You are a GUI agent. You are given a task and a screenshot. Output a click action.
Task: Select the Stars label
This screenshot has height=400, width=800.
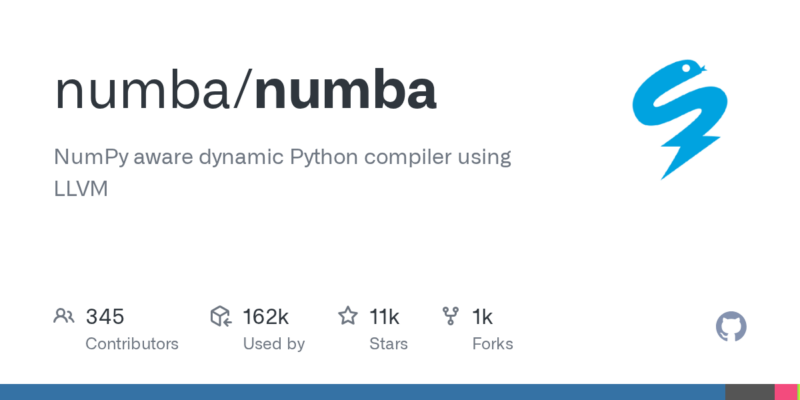point(390,344)
